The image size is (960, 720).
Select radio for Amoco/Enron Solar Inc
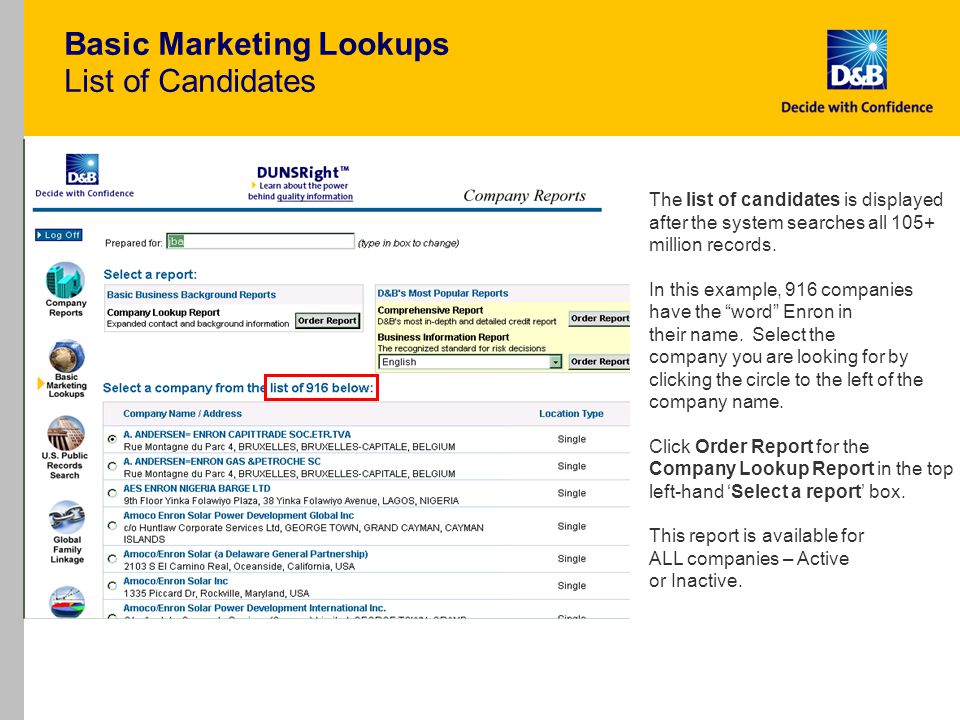[x=112, y=585]
